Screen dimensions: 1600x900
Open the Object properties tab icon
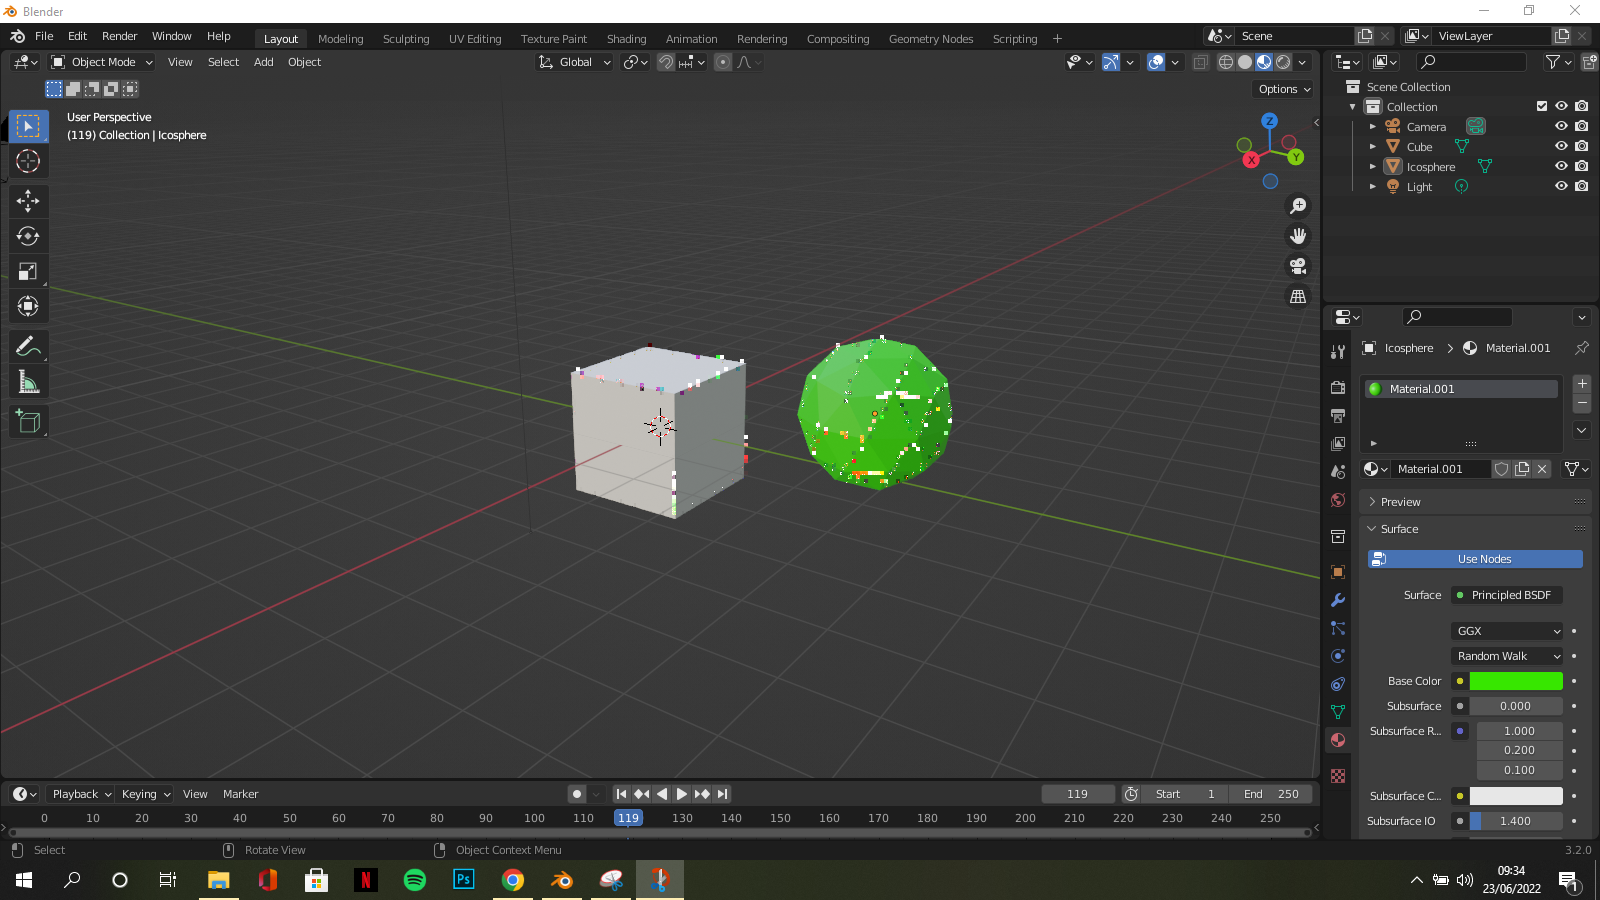[x=1338, y=572]
